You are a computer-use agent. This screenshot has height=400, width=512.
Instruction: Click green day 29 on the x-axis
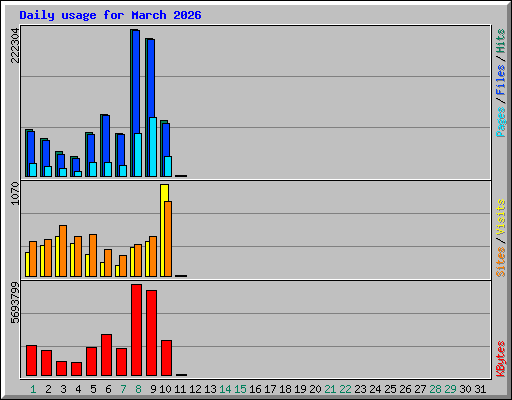tap(450, 389)
